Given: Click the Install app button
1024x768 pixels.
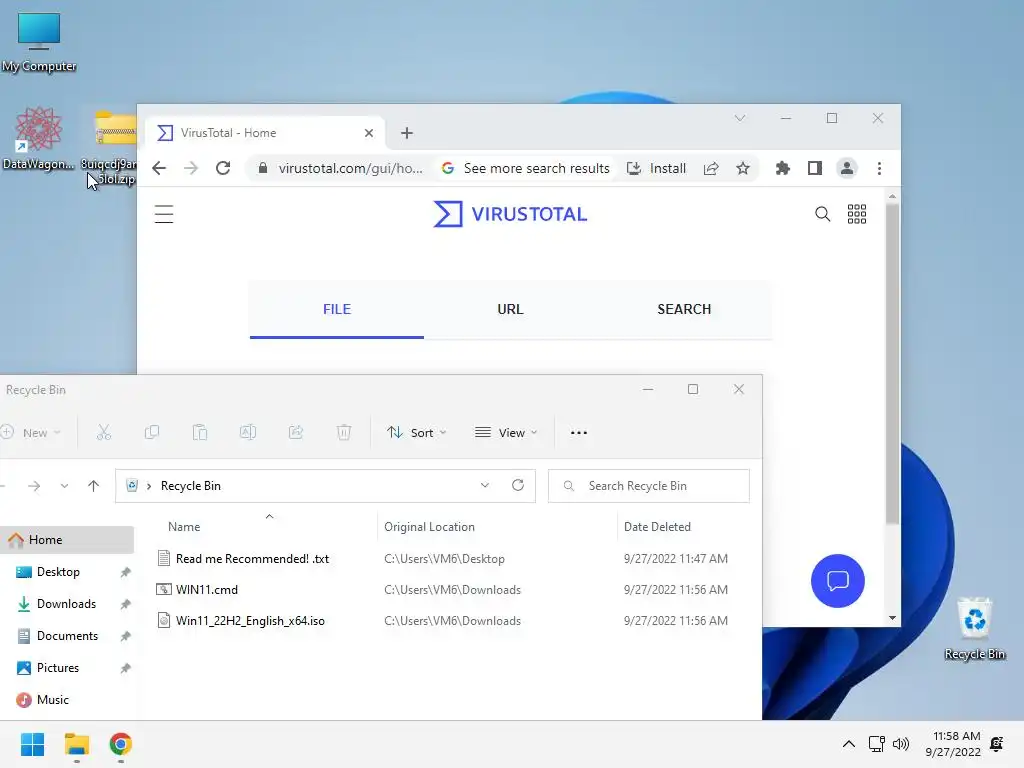Looking at the screenshot, I should (x=656, y=168).
